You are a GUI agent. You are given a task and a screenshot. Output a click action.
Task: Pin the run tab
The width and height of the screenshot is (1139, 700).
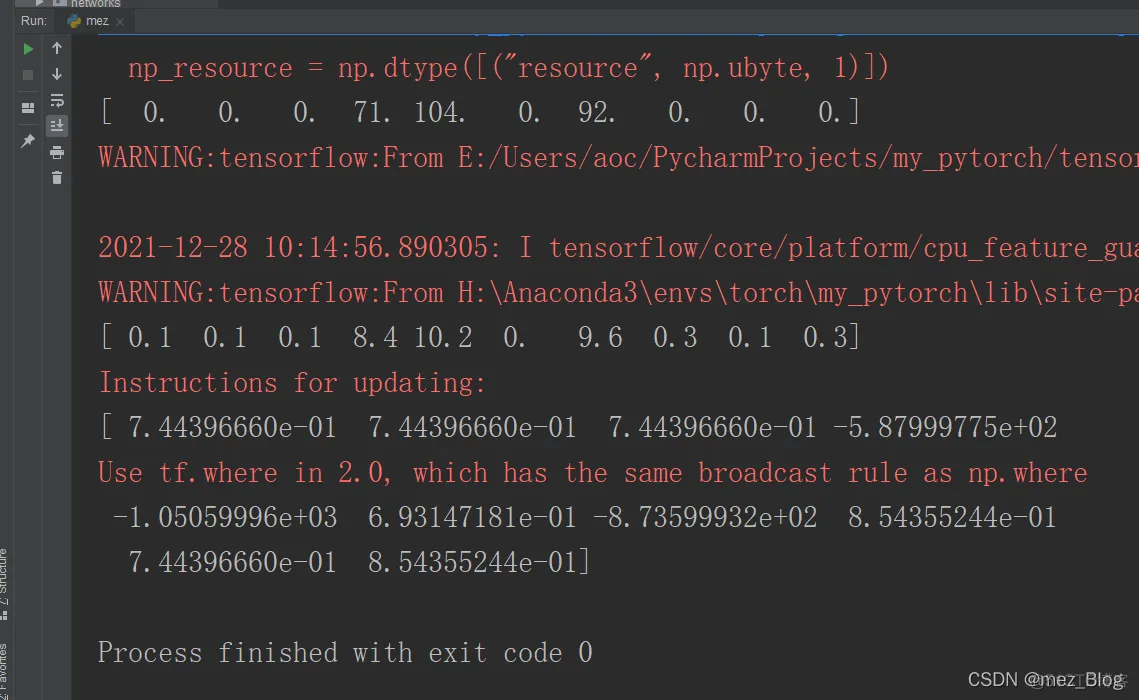point(28,140)
